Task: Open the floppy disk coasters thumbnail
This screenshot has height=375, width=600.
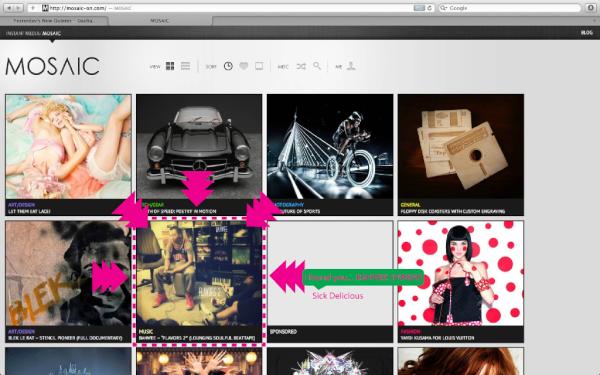Action: click(461, 147)
